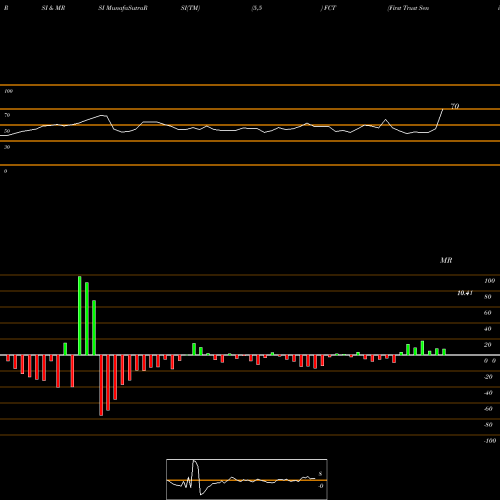Click the '10.41' value in MR panel
This screenshot has height=500, width=500.
coord(465,293)
